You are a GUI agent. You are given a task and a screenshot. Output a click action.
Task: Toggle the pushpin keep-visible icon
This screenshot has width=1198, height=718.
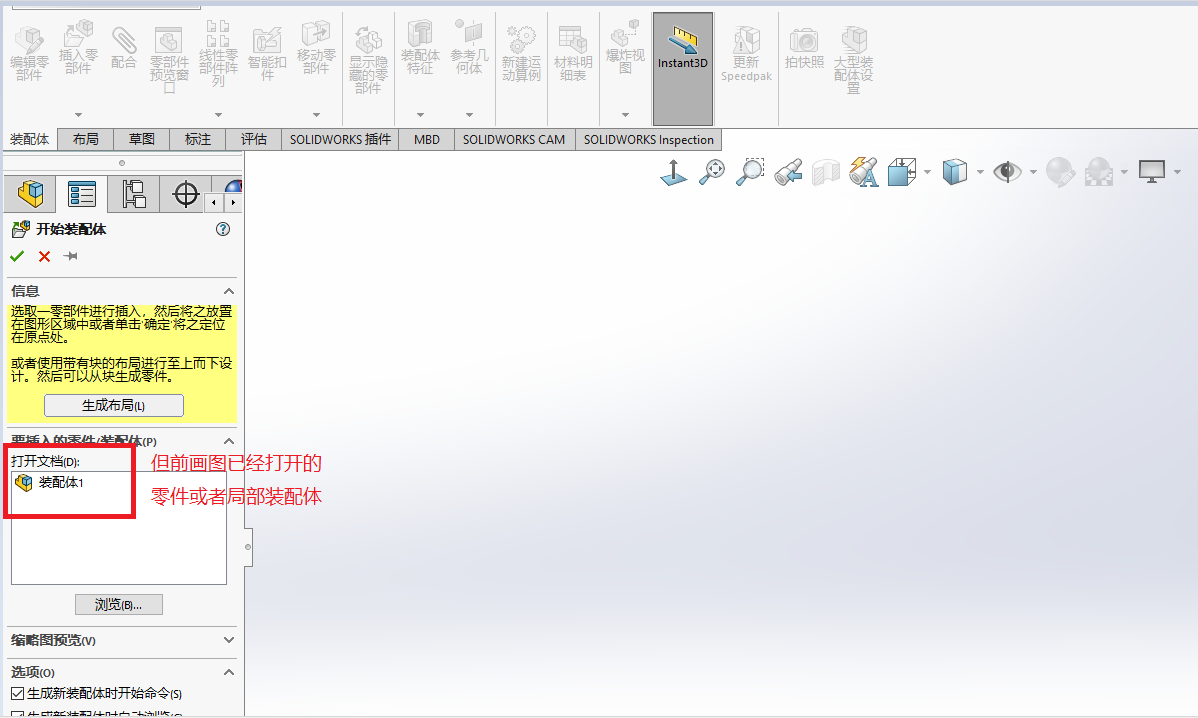70,256
